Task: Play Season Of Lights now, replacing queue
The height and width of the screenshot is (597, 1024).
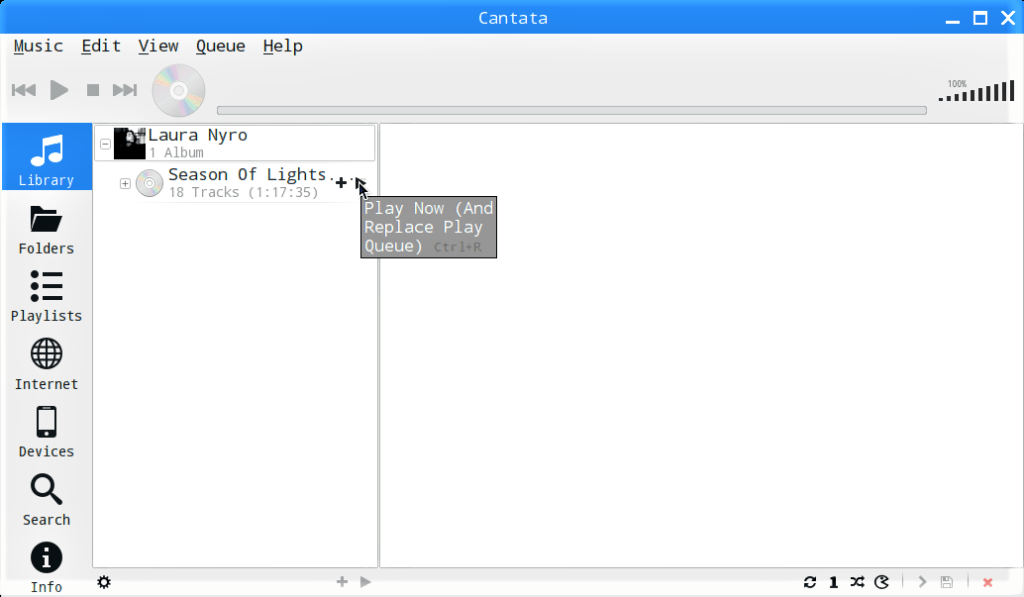Action: click(360, 183)
